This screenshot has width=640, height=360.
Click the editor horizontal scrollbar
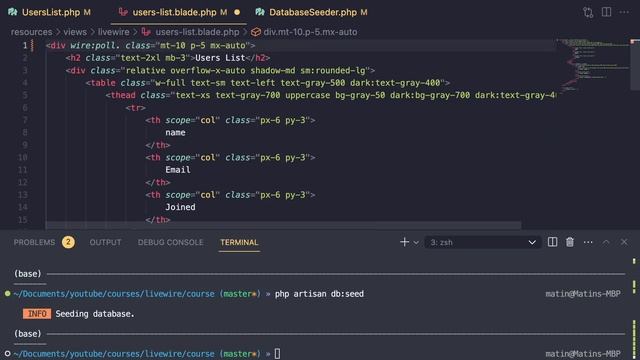(x=283, y=225)
